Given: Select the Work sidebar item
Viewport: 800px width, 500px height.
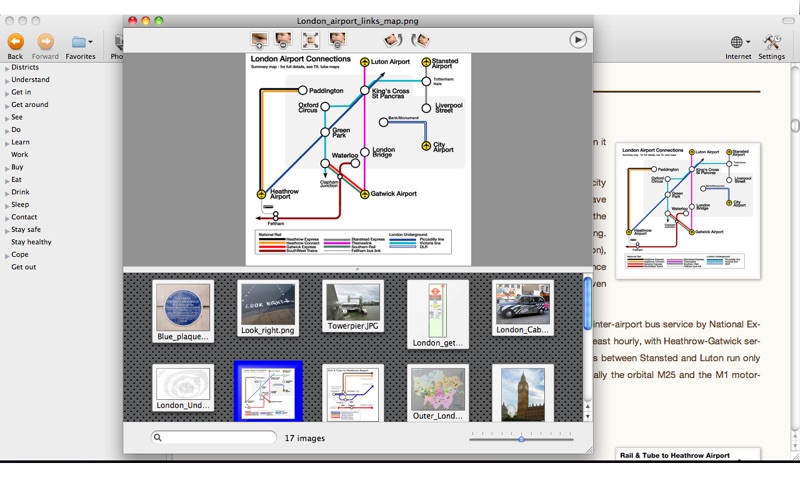Looking at the screenshot, I should coord(19,155).
